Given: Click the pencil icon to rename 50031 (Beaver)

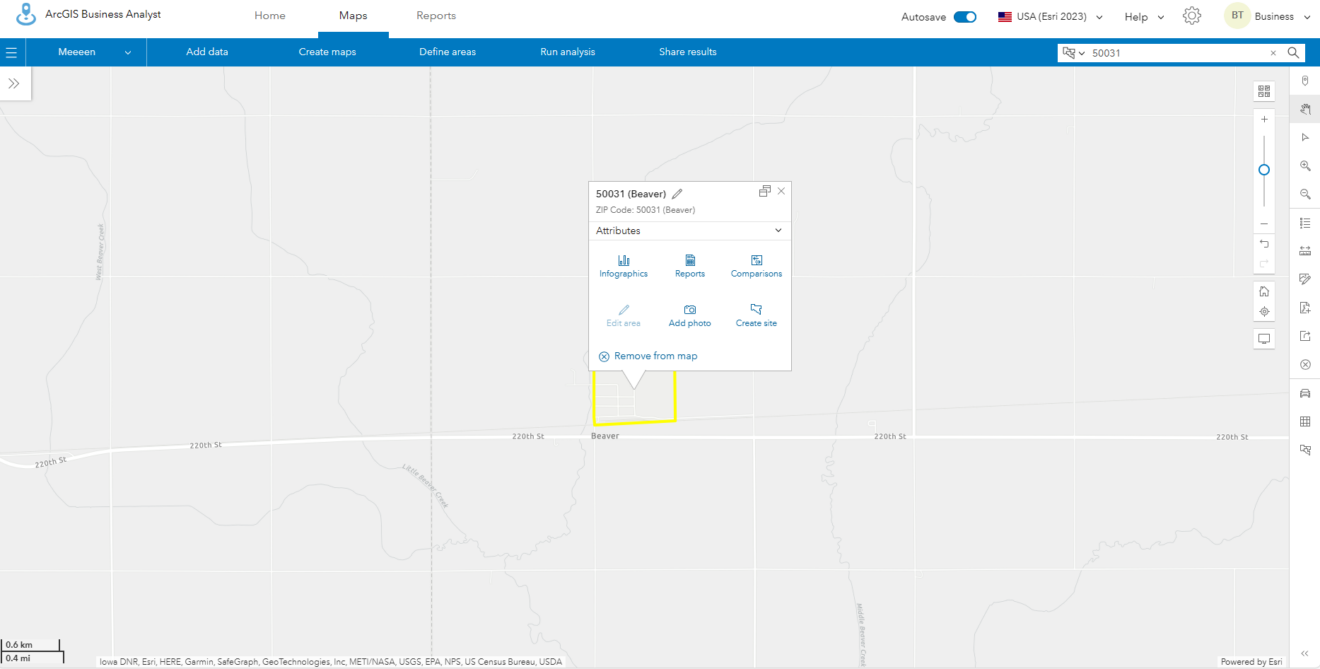Looking at the screenshot, I should [x=677, y=193].
